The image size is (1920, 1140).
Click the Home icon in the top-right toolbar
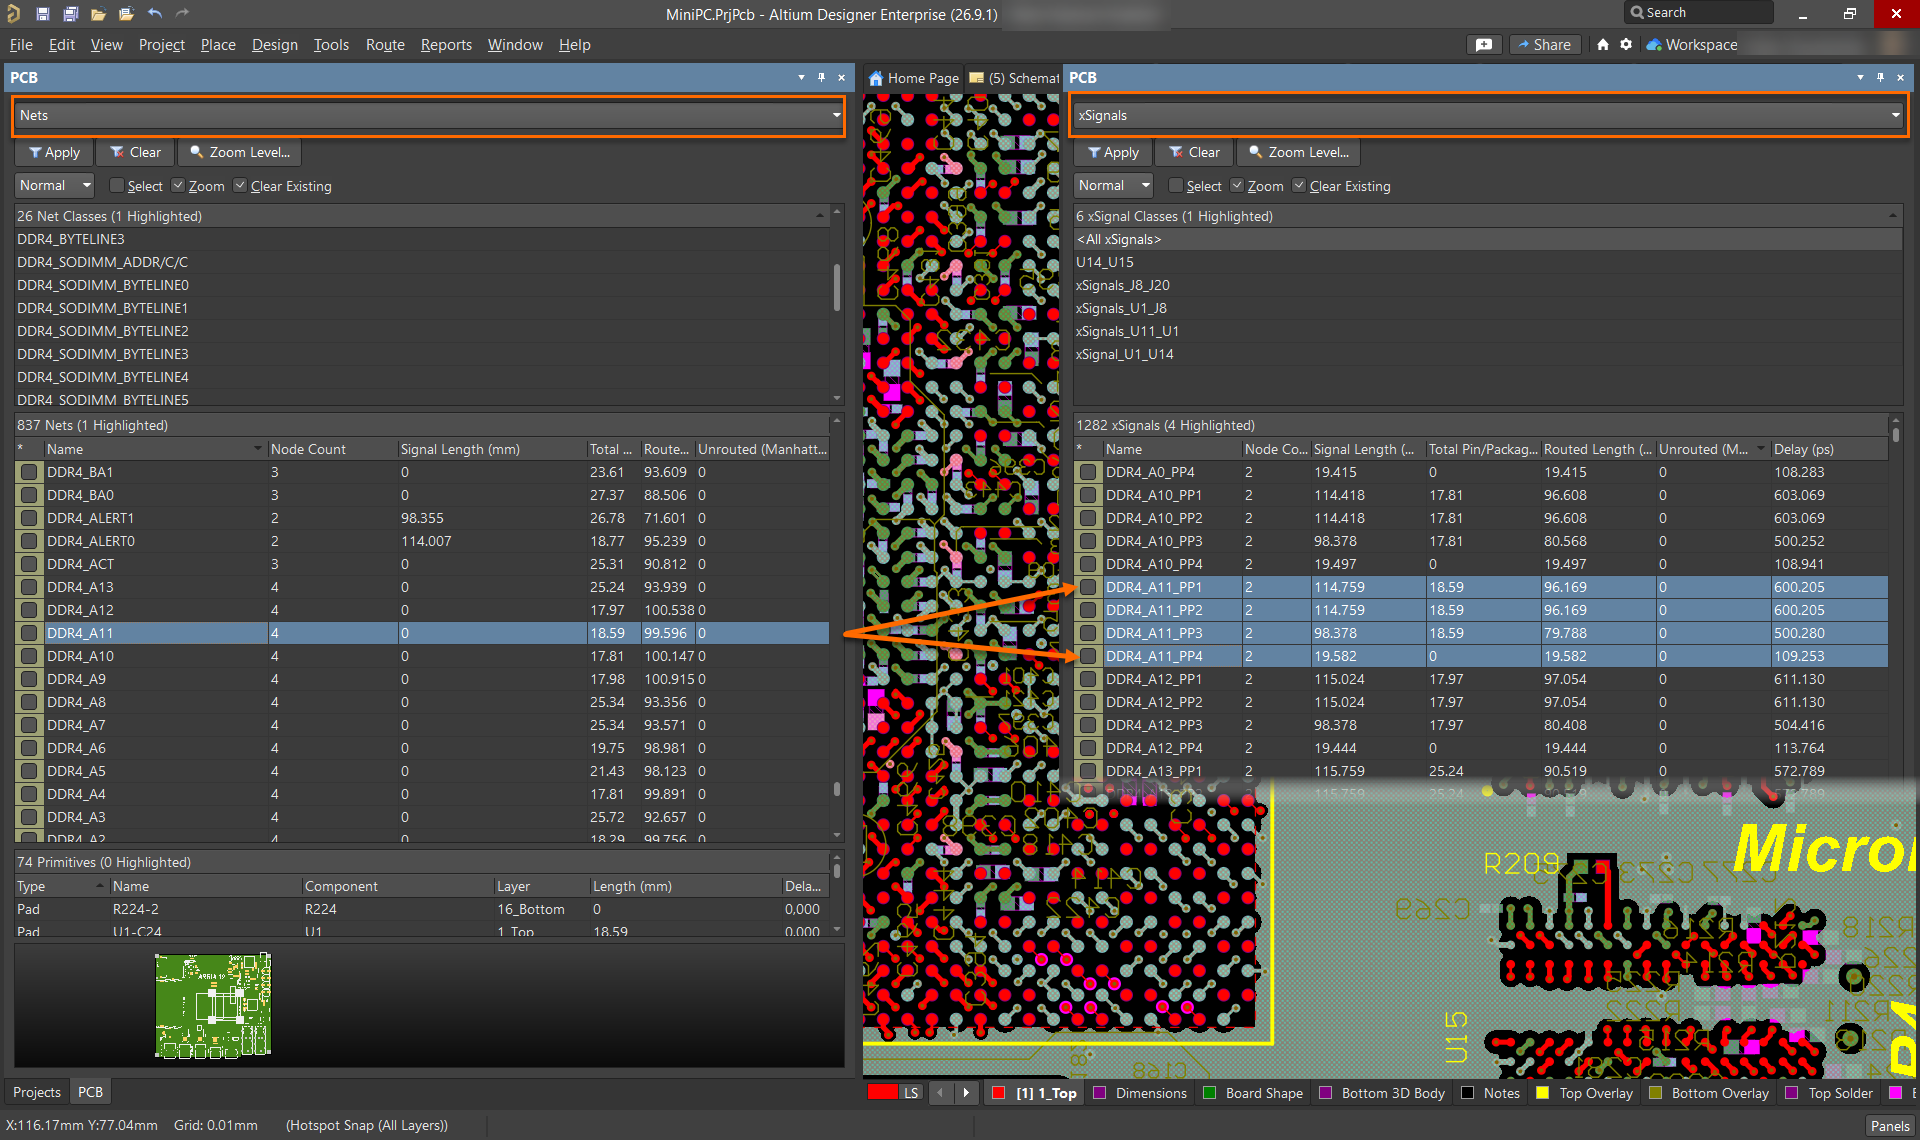(x=1603, y=45)
